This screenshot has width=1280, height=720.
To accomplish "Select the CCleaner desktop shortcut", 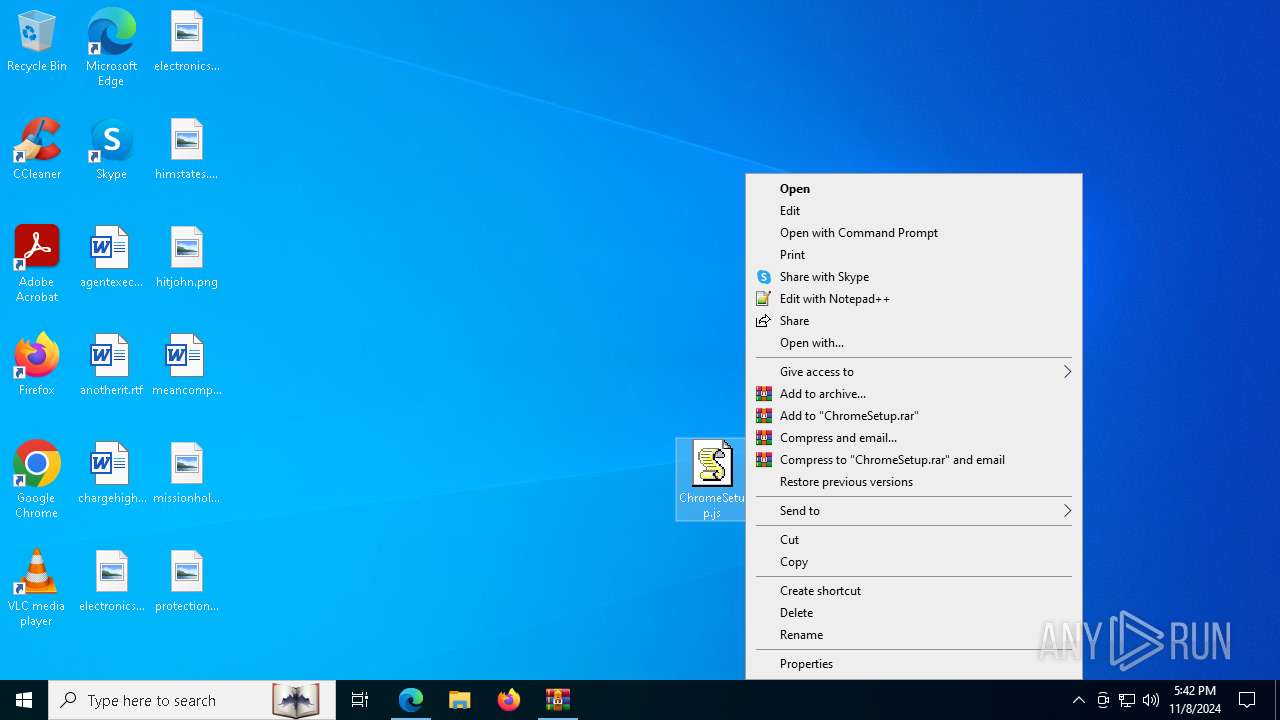I will tap(37, 150).
